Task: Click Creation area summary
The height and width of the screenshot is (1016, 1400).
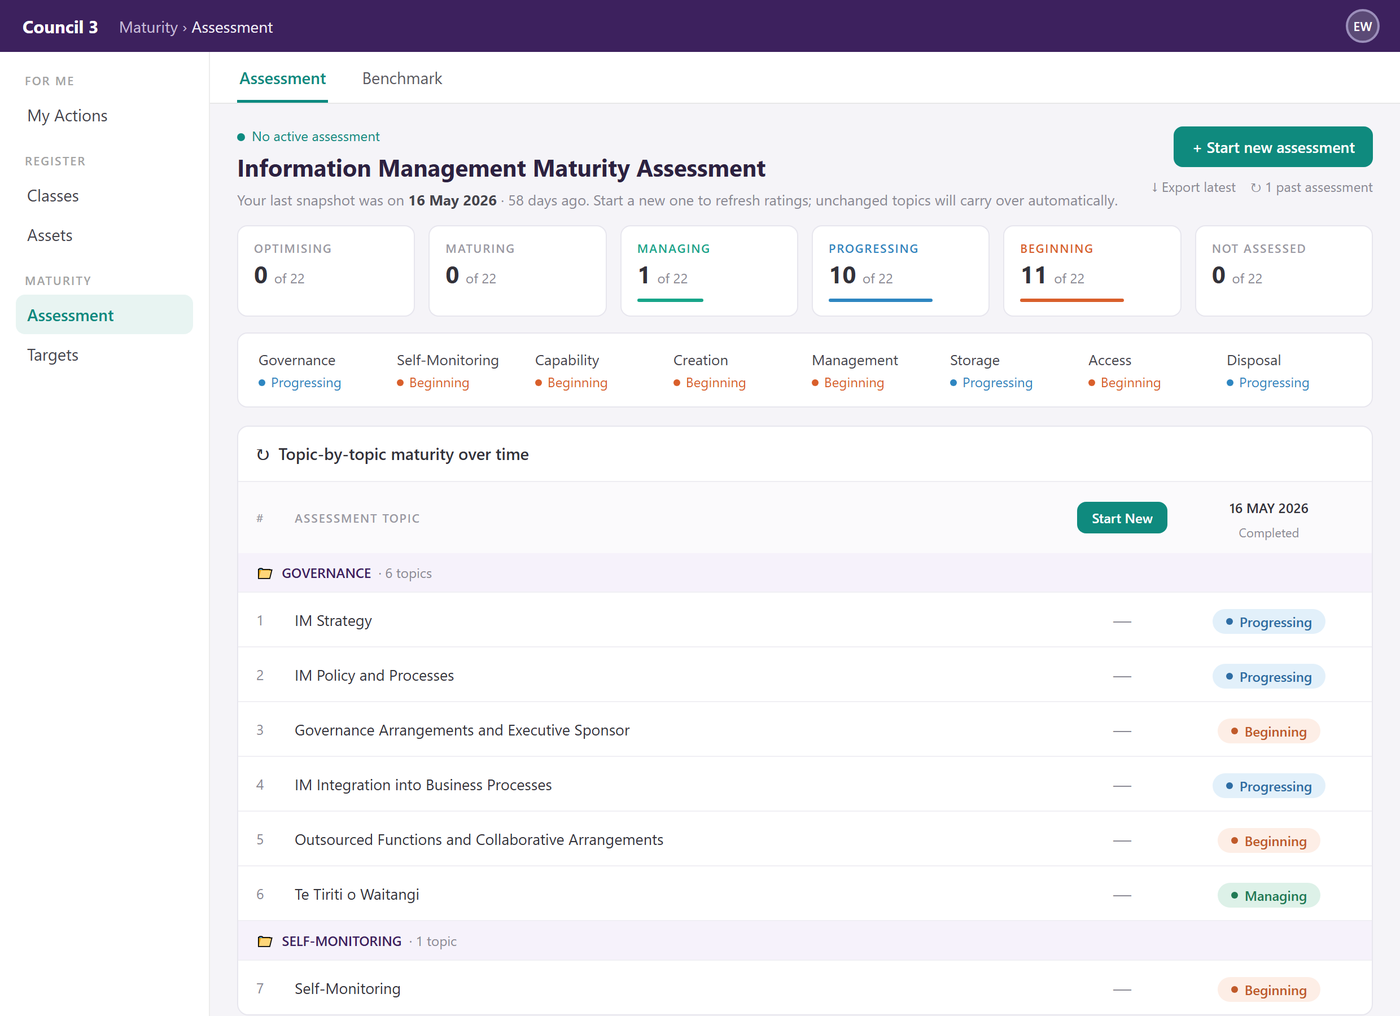Action: (x=710, y=371)
